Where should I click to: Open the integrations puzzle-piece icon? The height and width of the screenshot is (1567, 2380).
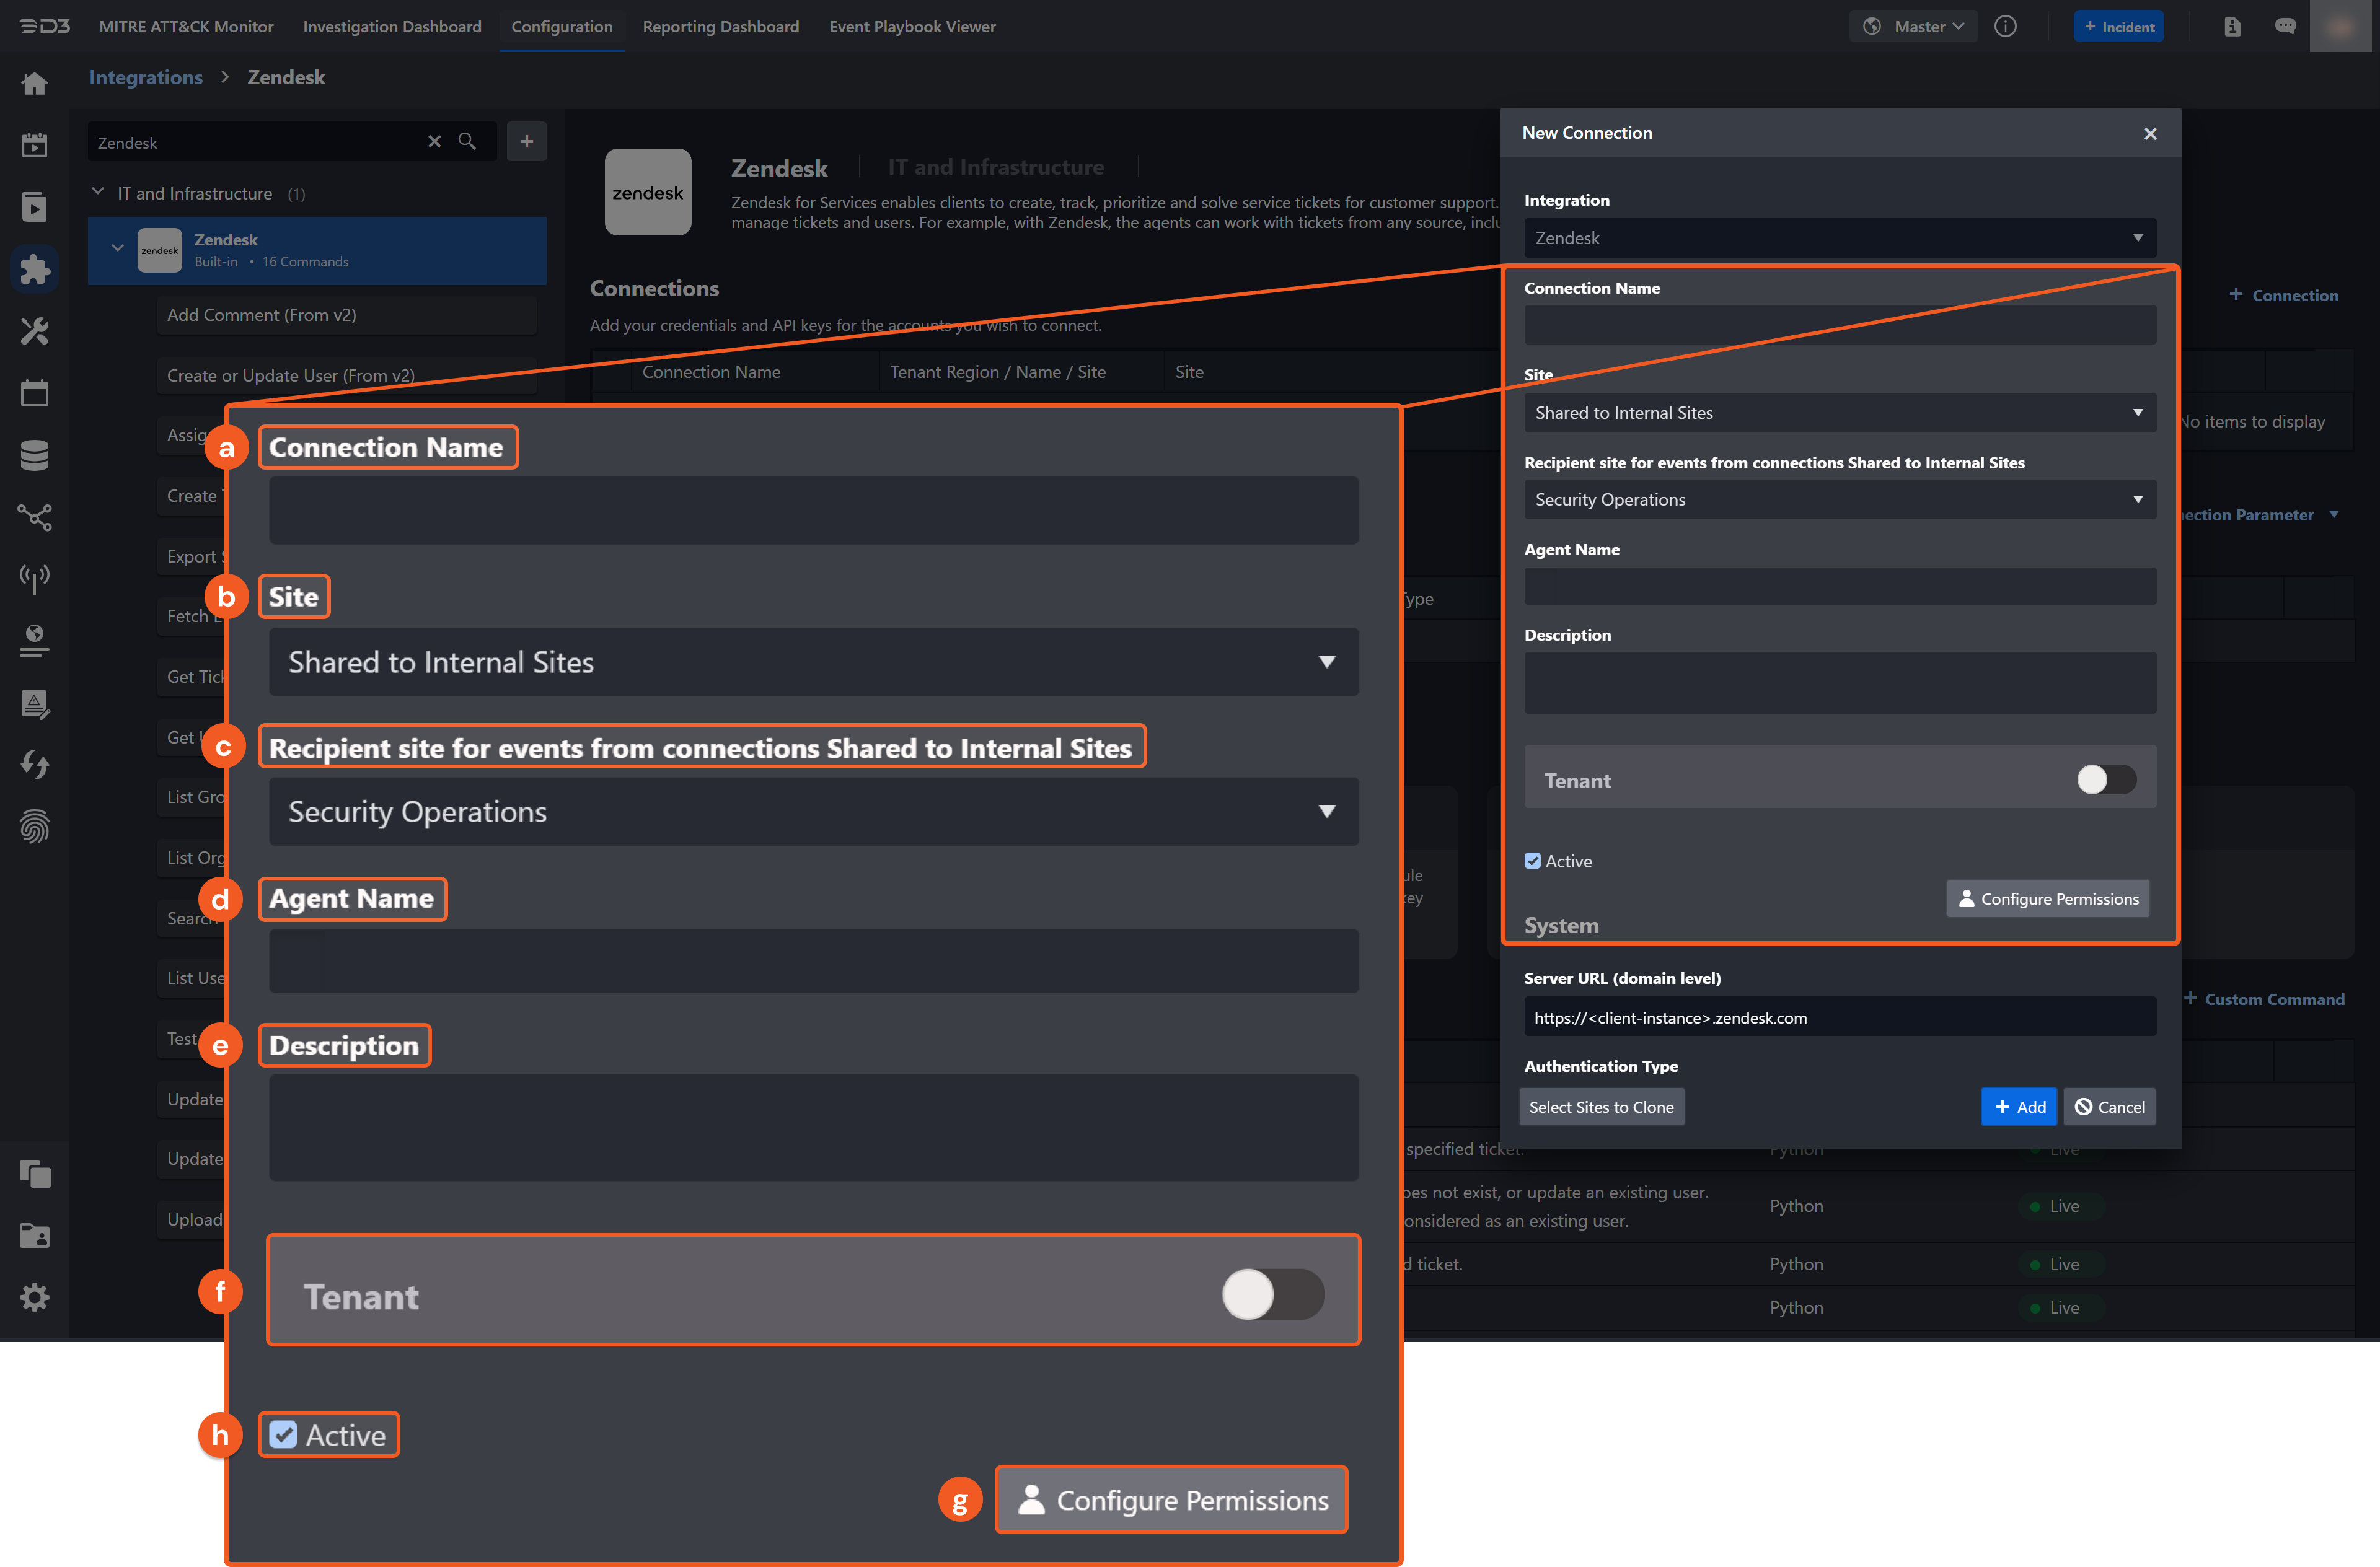[x=35, y=269]
